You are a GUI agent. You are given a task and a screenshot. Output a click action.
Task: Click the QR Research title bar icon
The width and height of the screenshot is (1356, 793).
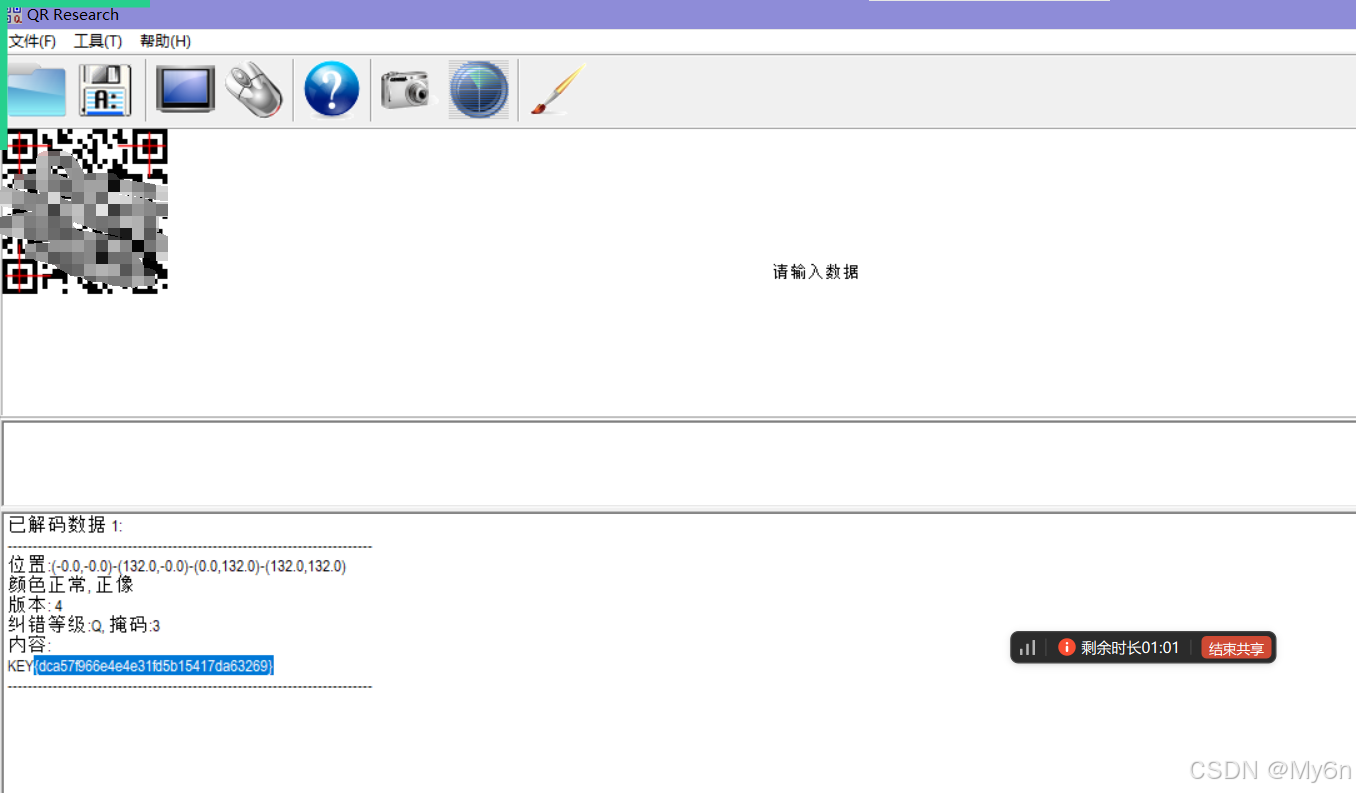click(14, 15)
